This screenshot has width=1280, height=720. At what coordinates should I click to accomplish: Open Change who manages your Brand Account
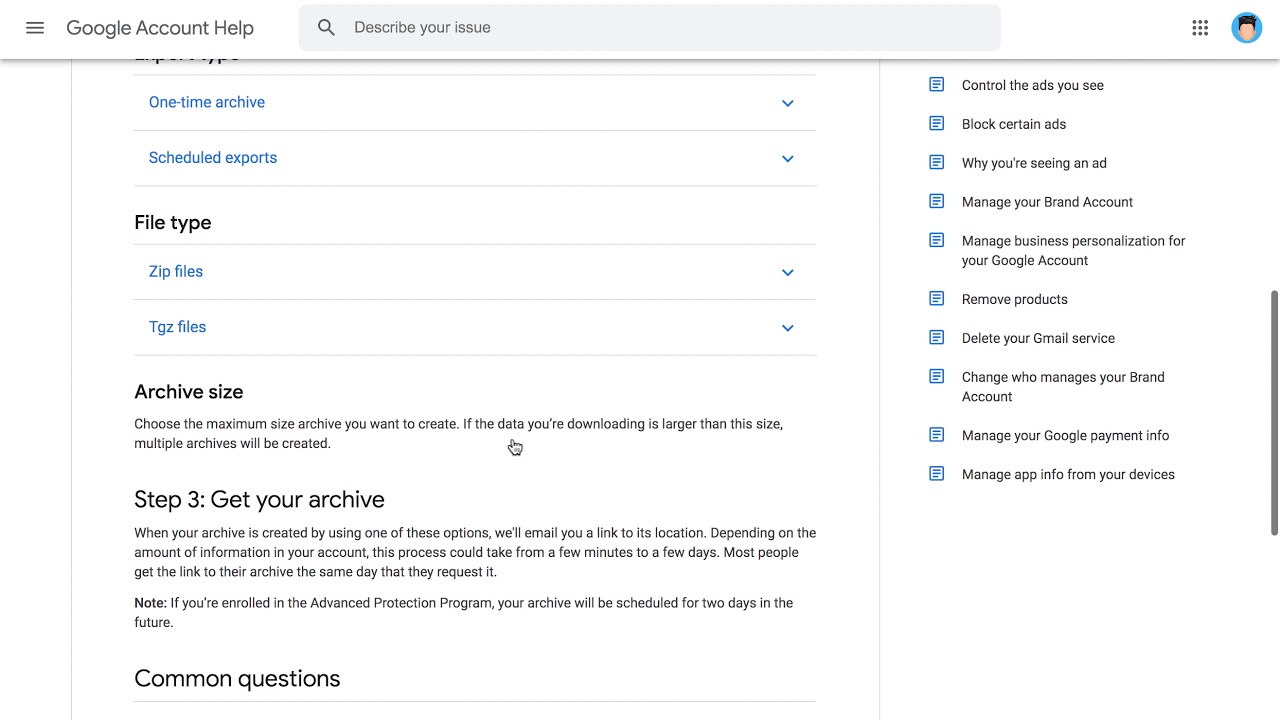click(x=1063, y=387)
